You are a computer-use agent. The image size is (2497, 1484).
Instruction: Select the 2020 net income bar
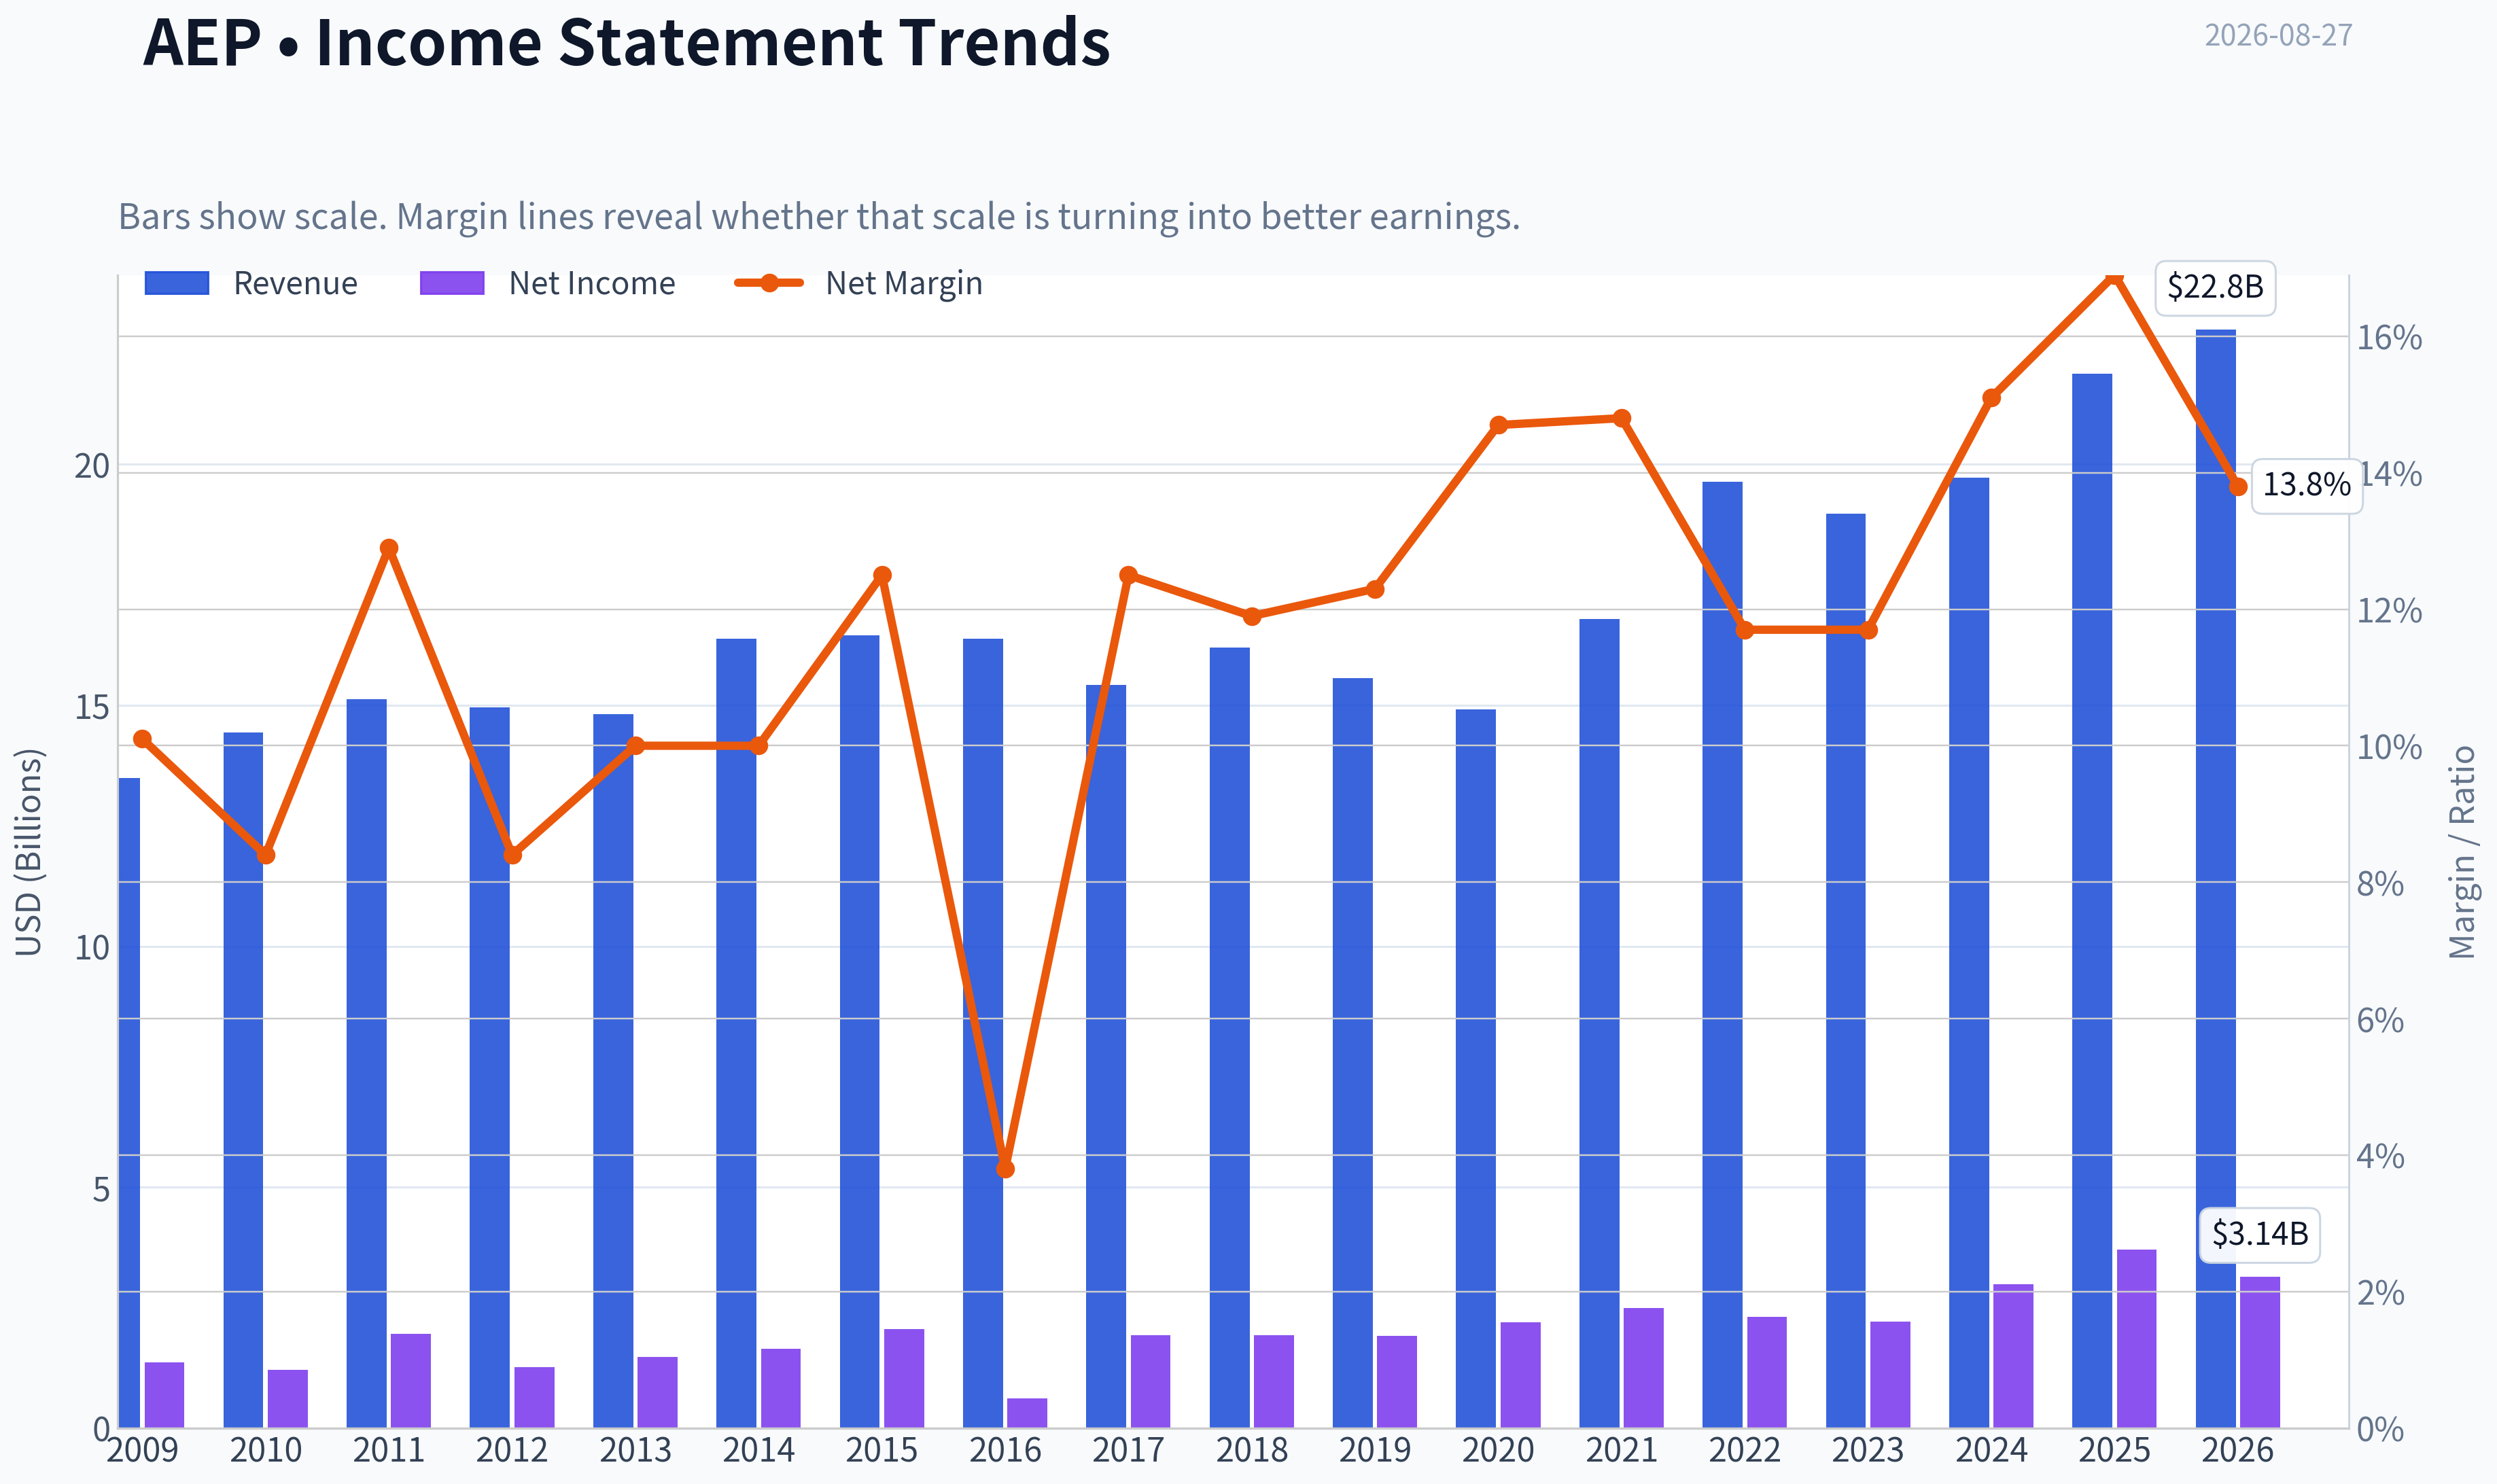[x=1520, y=1374]
